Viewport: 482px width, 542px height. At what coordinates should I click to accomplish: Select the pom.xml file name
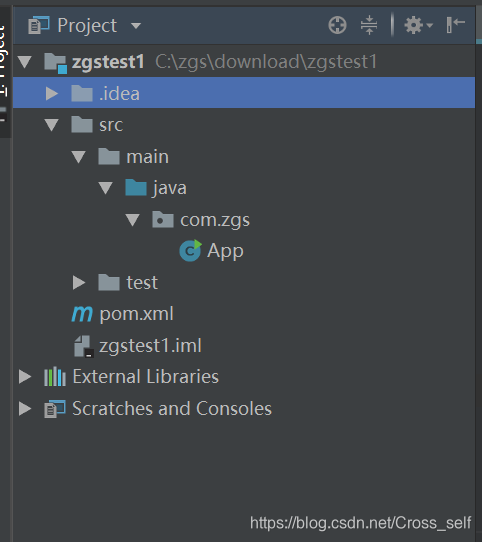[137, 314]
